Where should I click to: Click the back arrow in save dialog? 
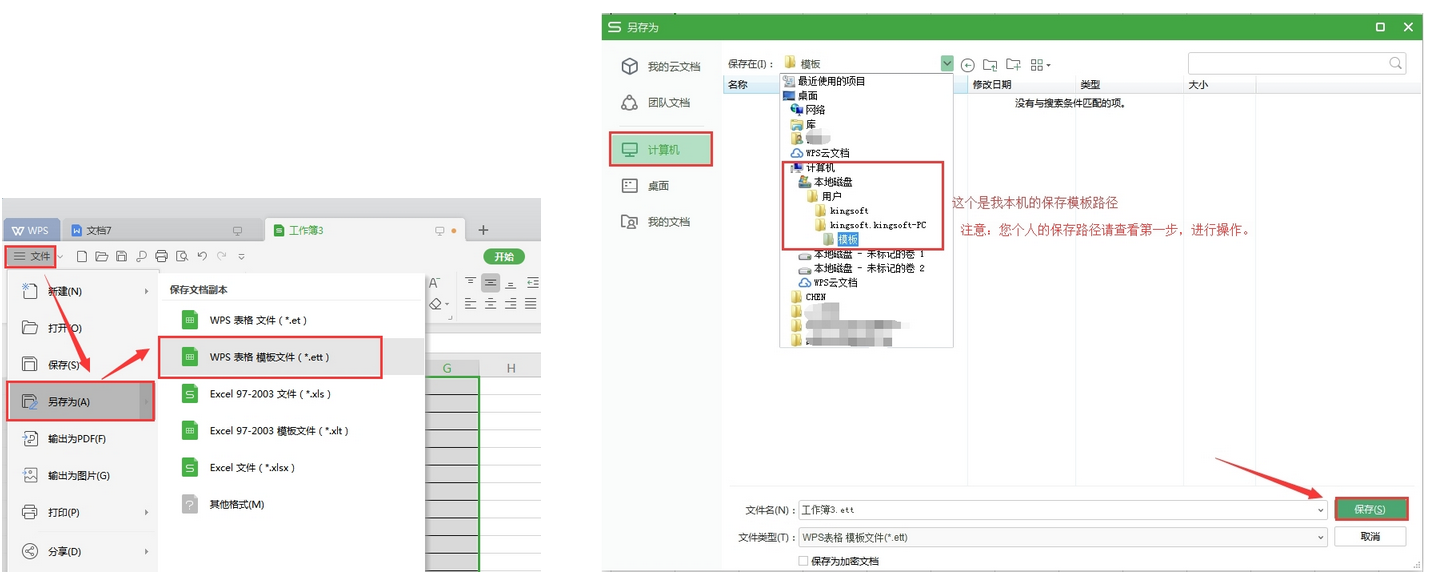coord(967,65)
